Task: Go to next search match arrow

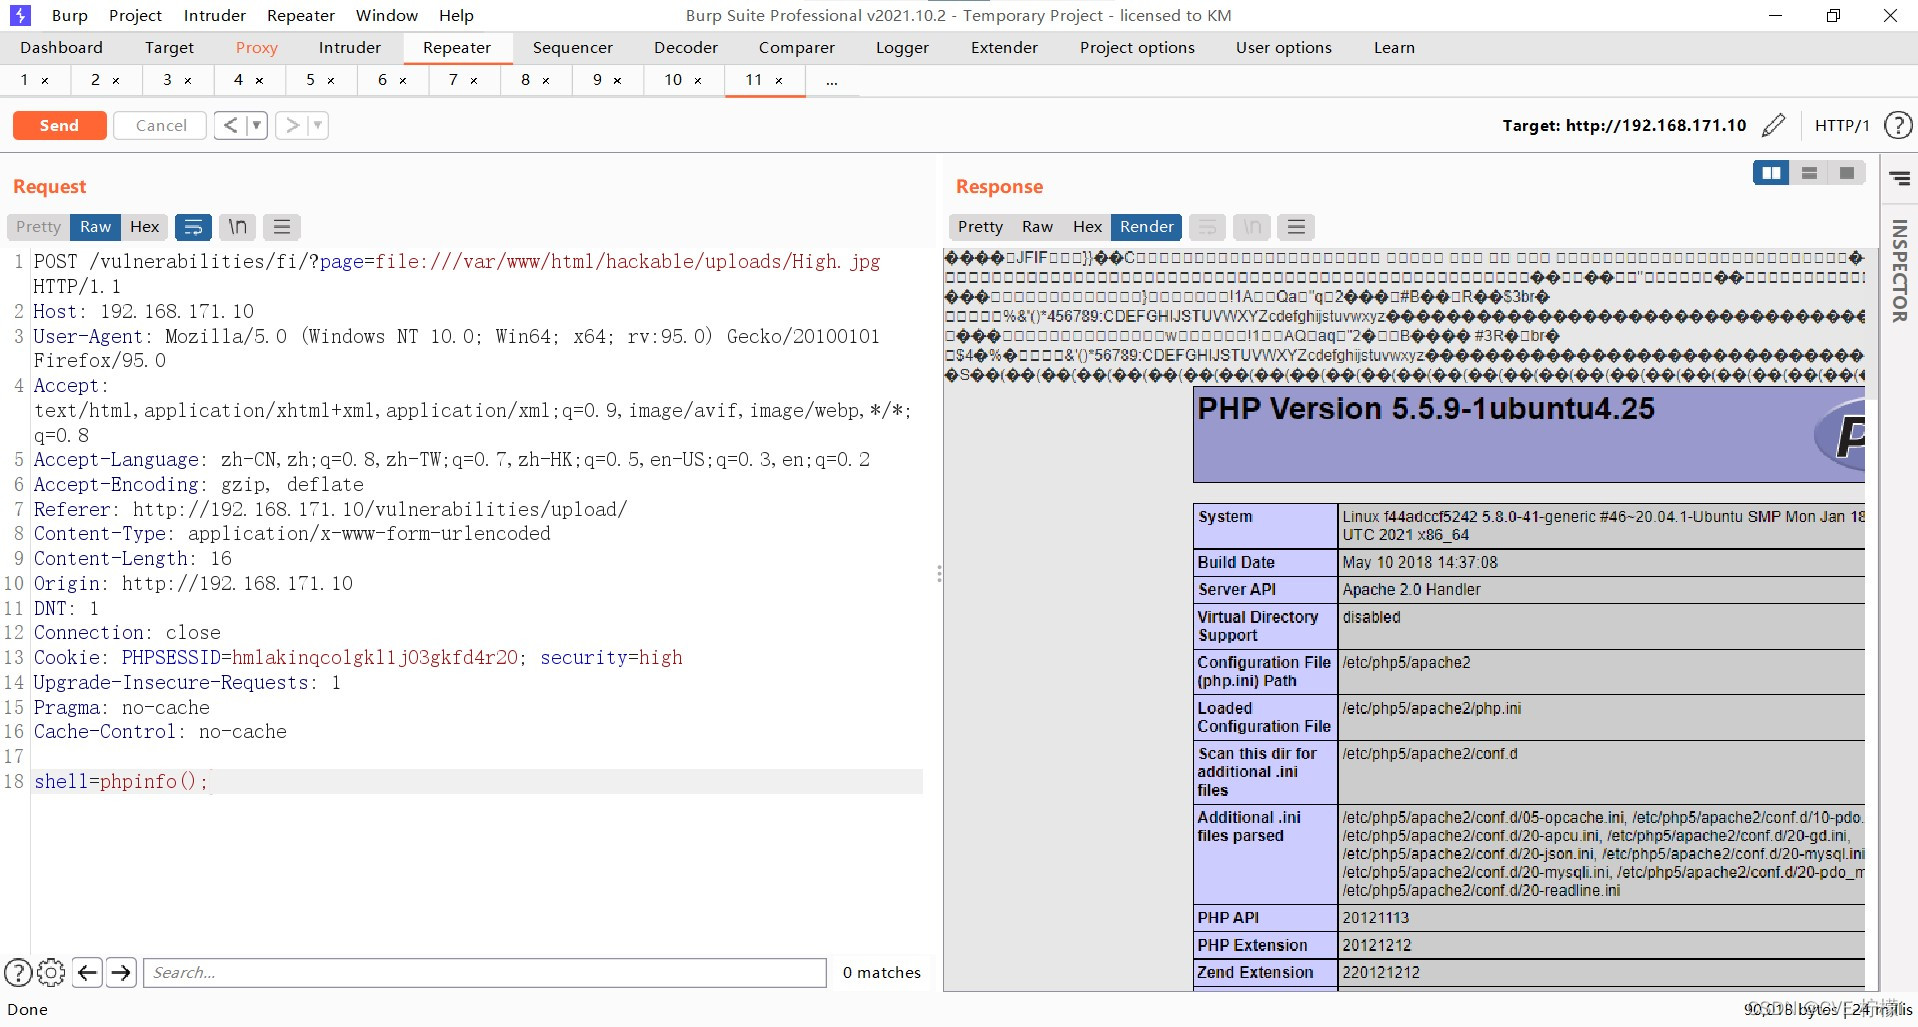Action: (122, 972)
